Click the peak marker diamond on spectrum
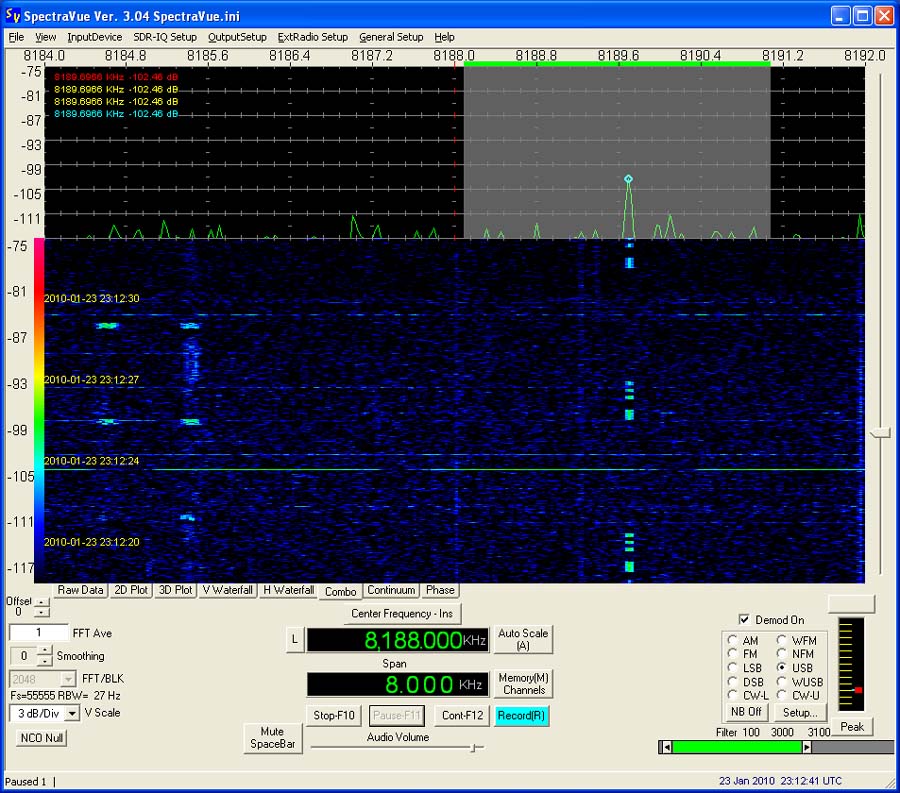 [629, 179]
